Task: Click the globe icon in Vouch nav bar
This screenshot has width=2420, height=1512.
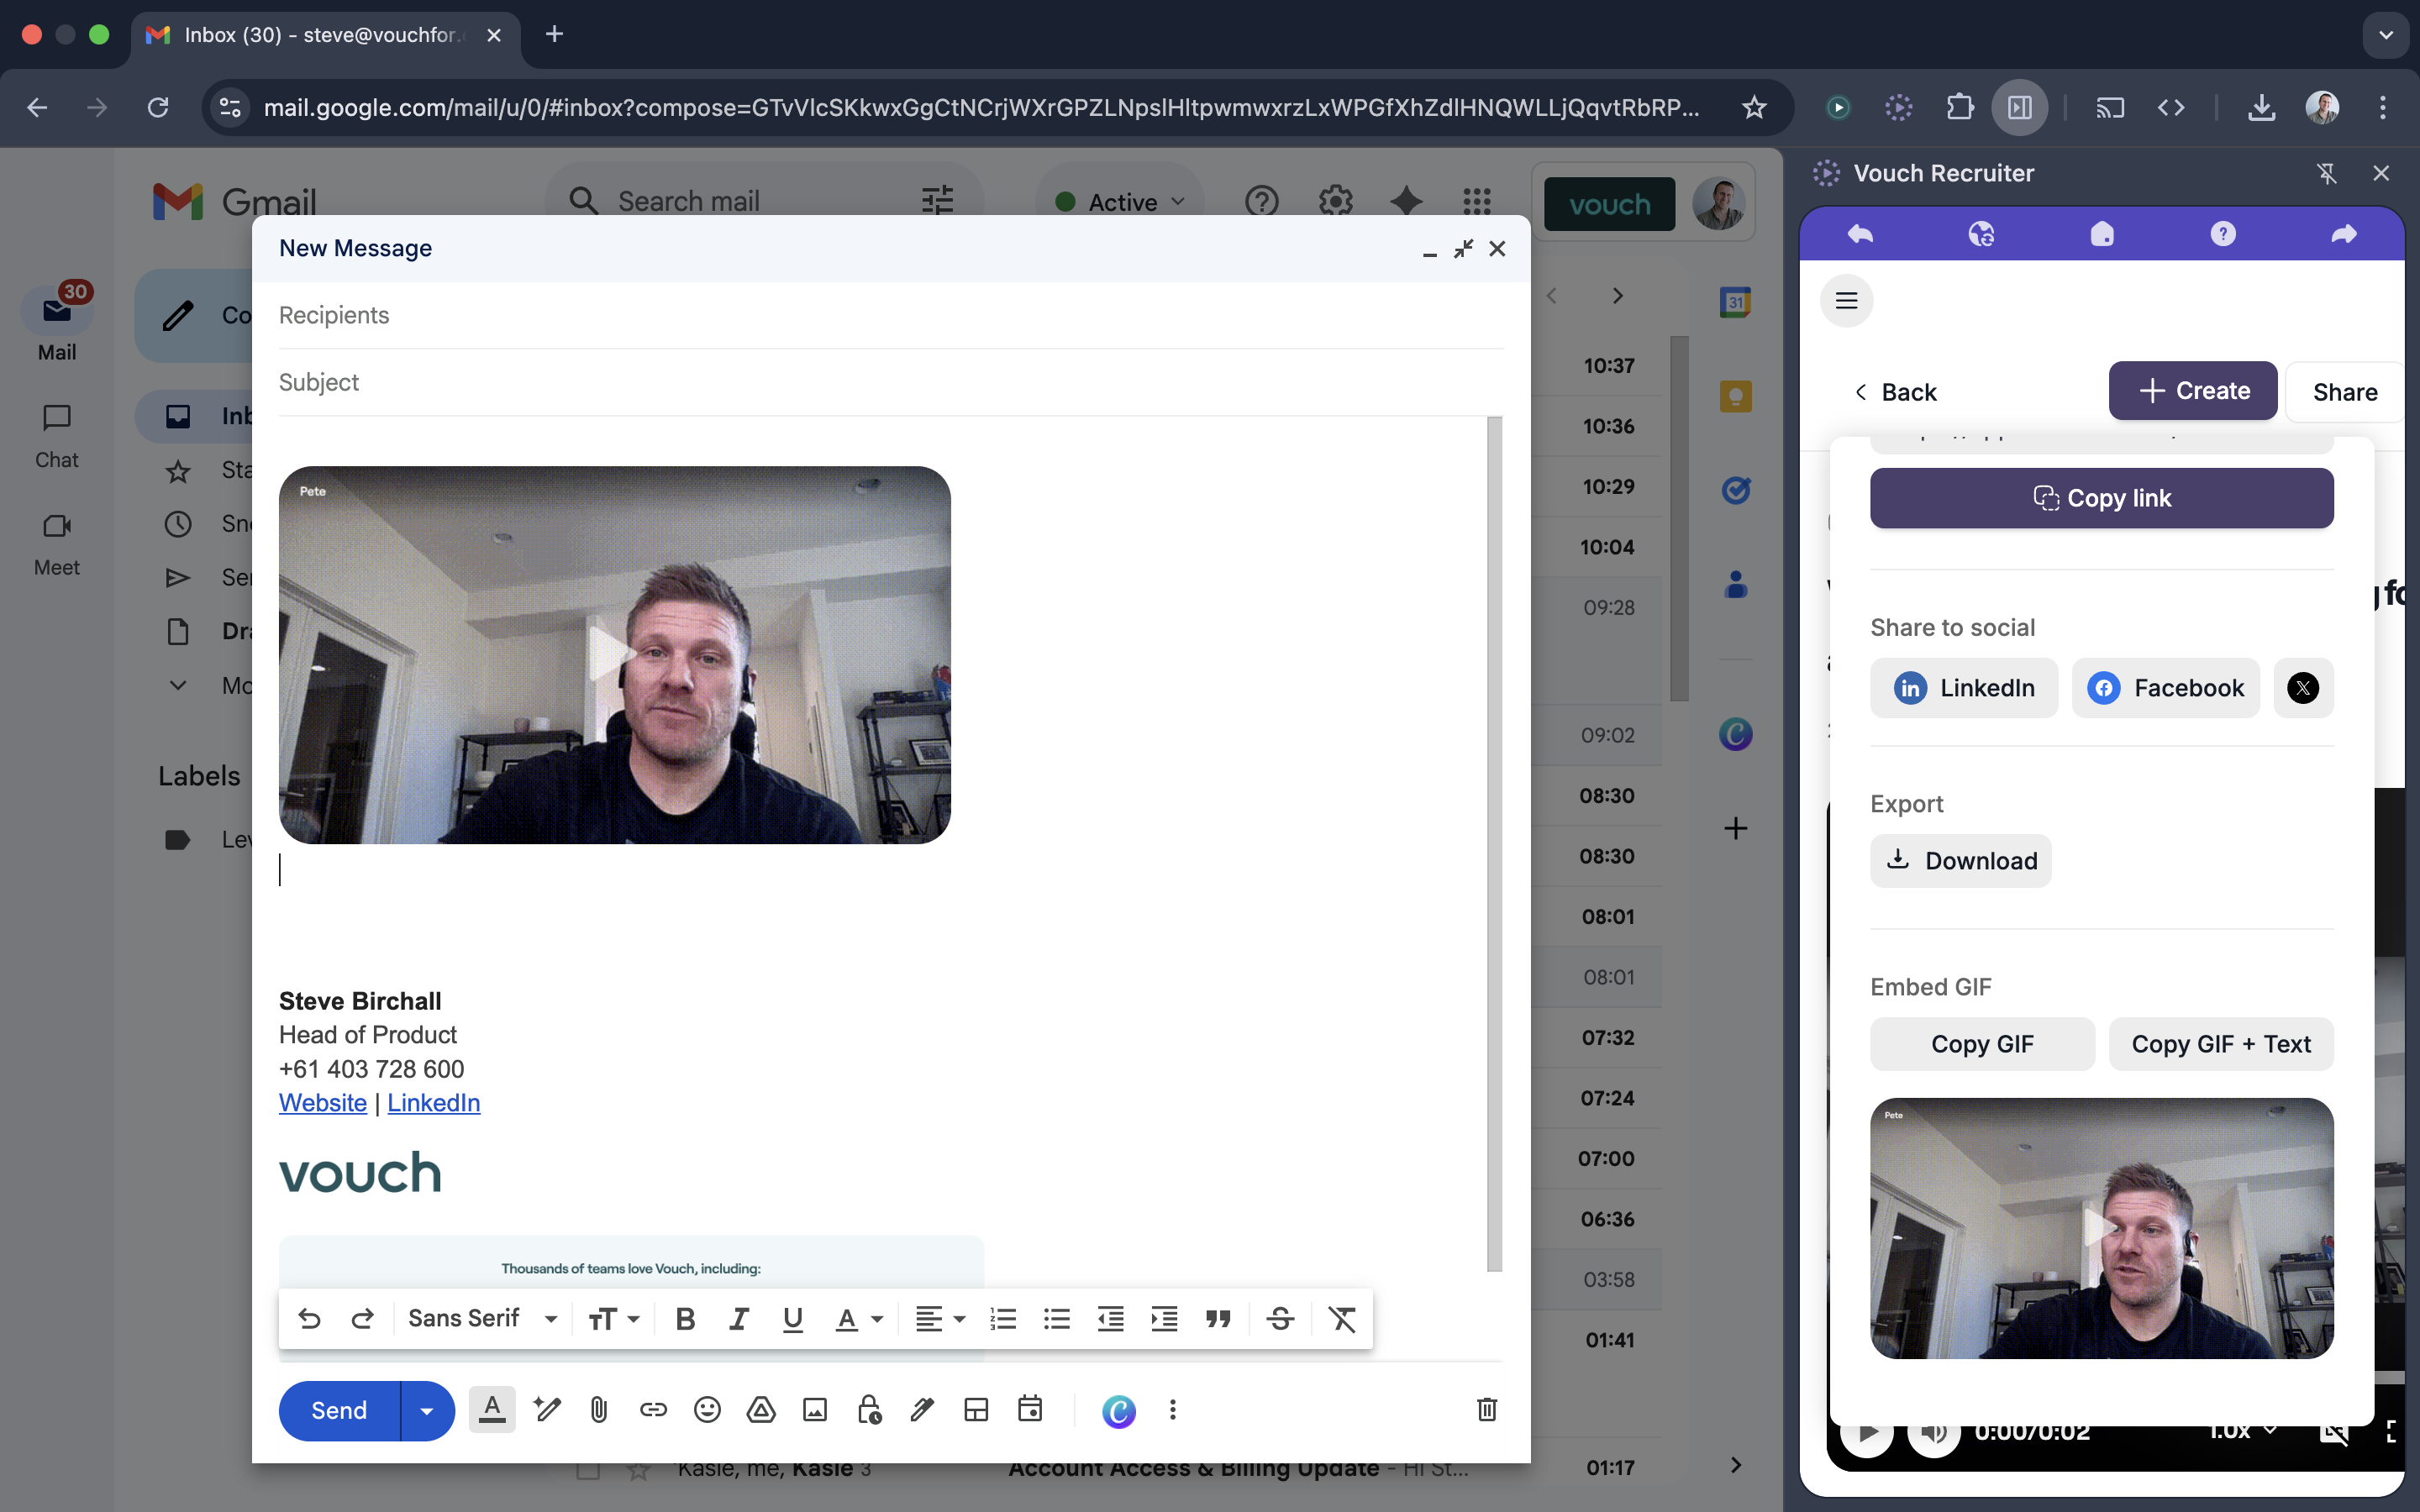Action: [1981, 234]
